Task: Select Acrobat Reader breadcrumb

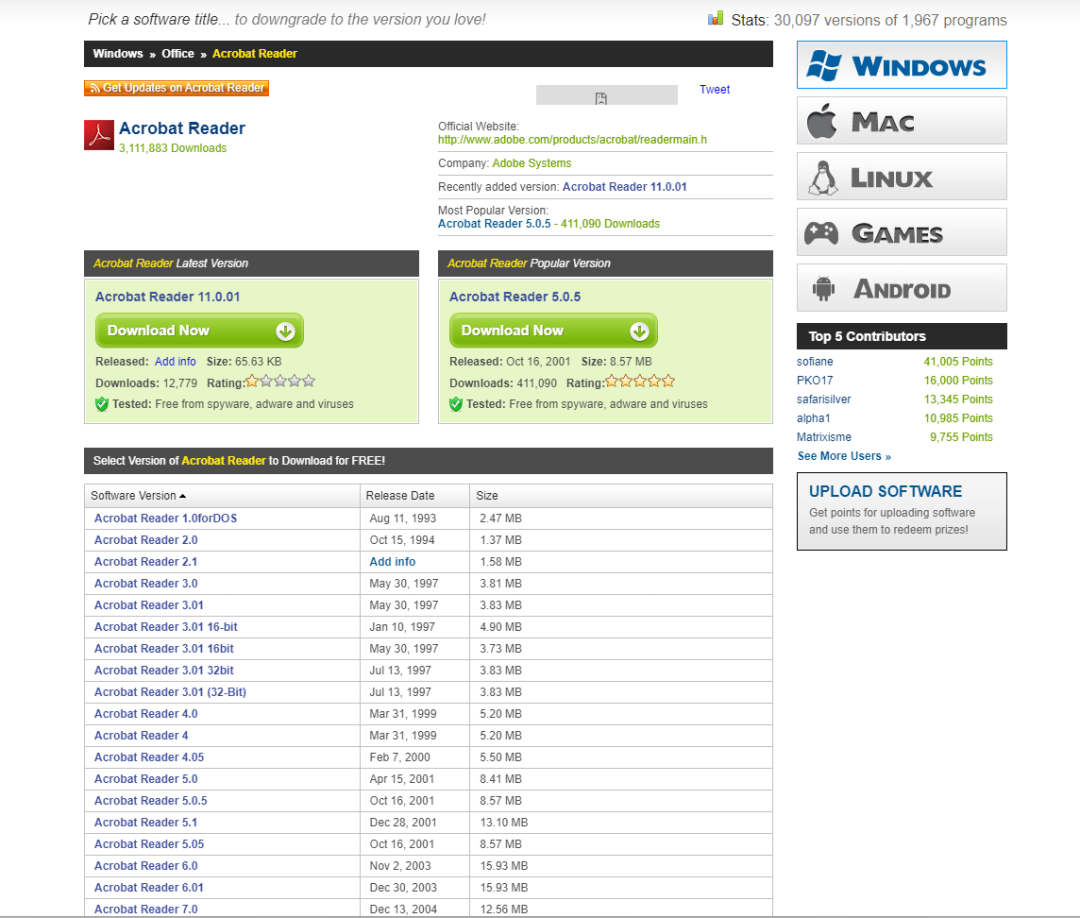Action: coord(255,54)
